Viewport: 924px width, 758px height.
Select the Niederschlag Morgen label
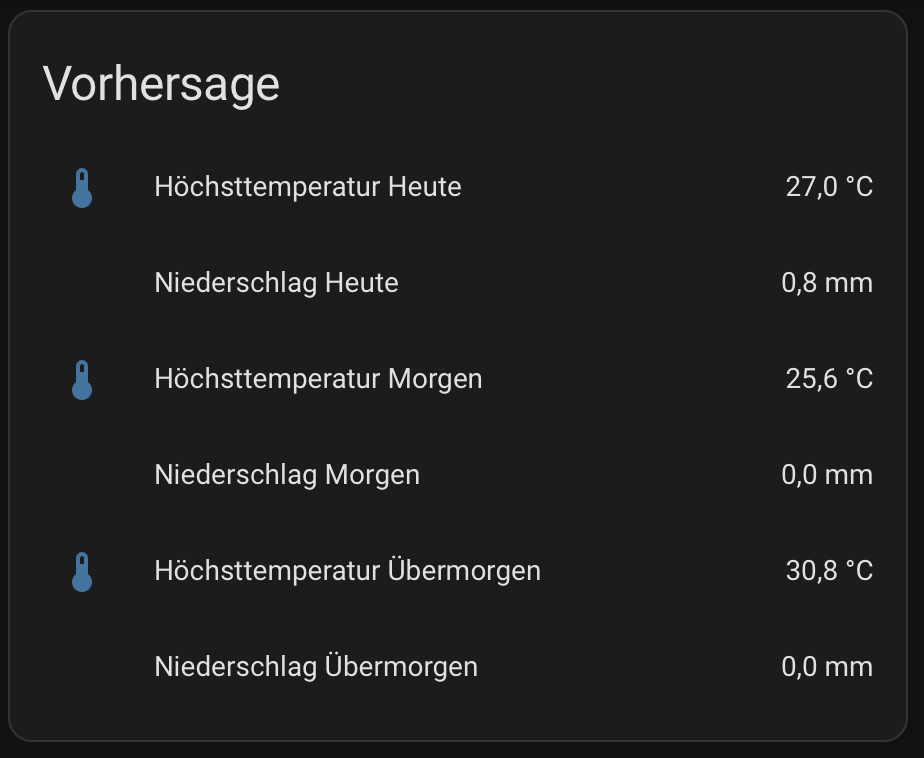287,475
